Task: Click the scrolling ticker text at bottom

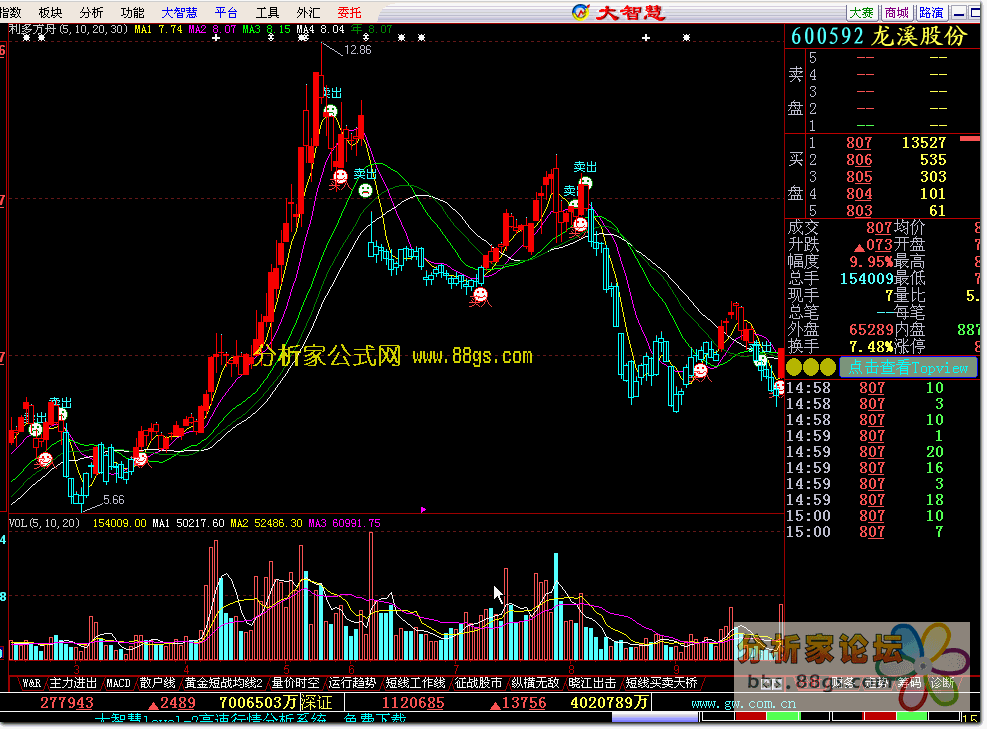Action: (251, 719)
